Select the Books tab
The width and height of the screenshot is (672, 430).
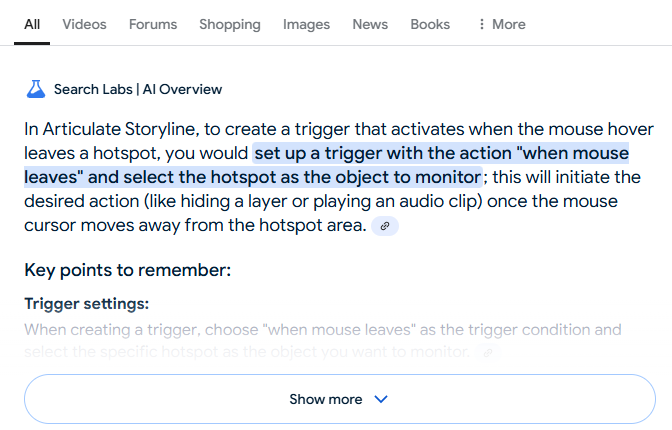point(430,24)
